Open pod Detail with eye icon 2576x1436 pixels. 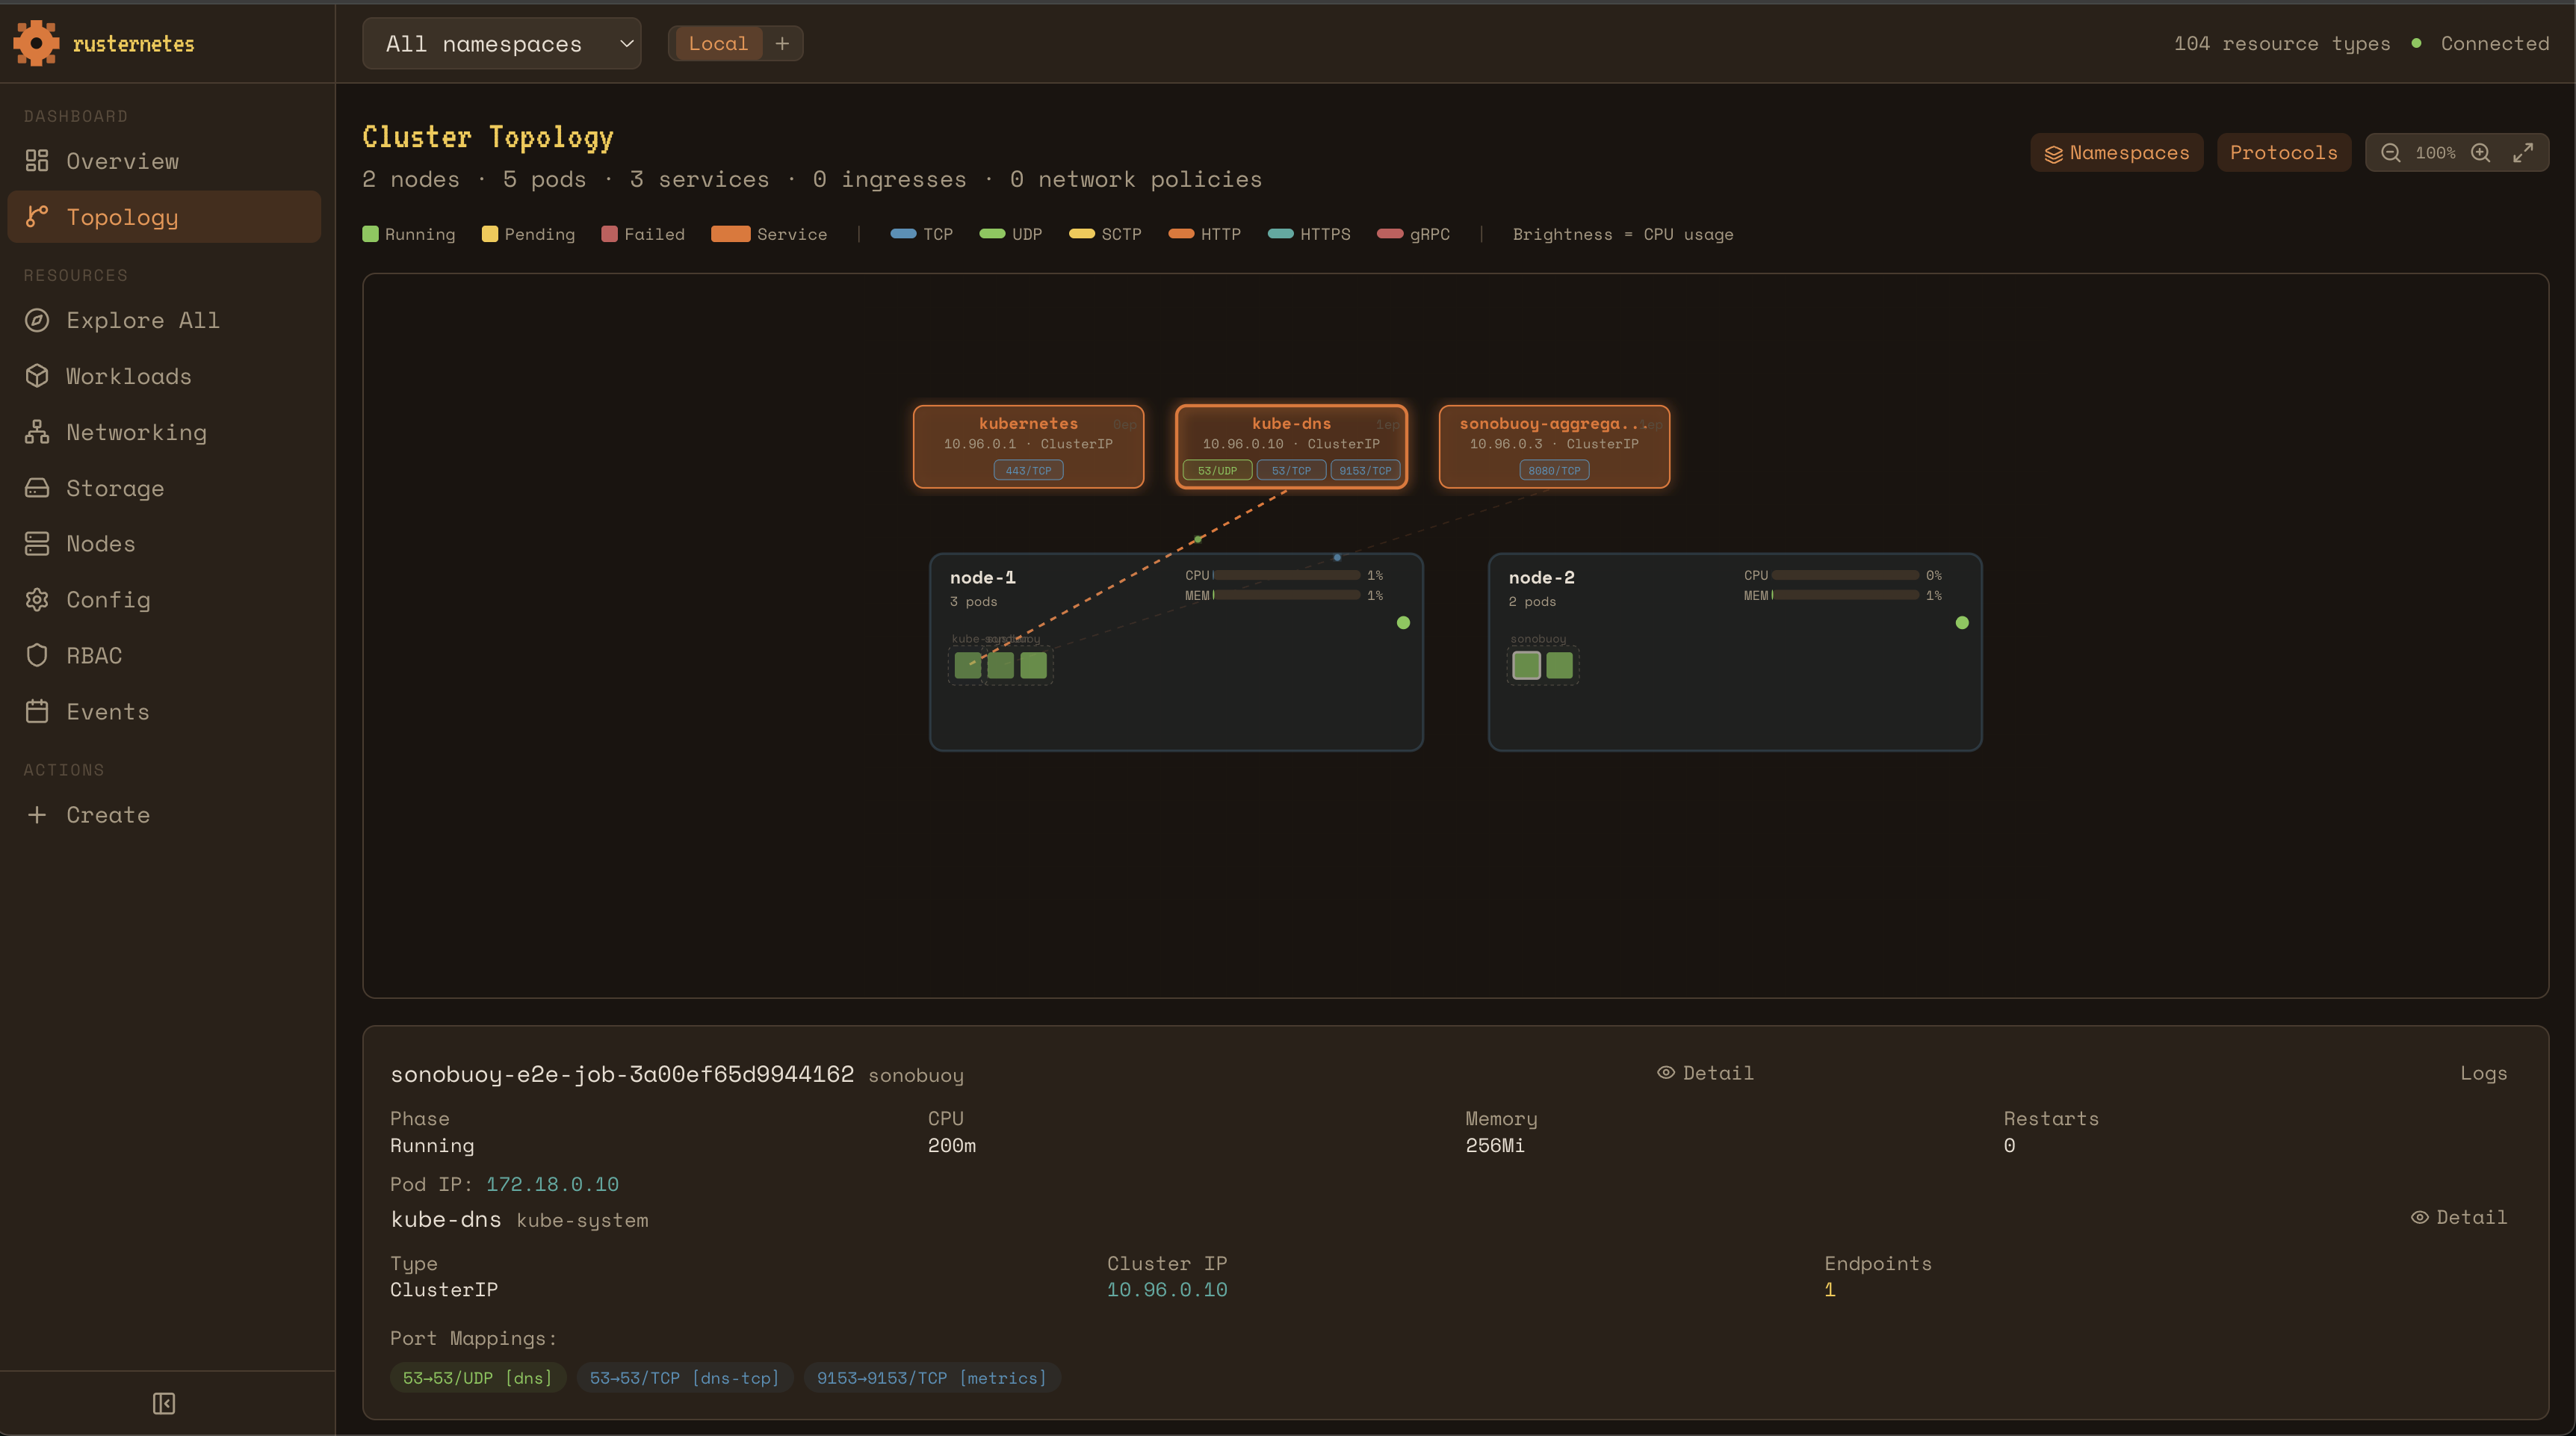pos(1705,1073)
